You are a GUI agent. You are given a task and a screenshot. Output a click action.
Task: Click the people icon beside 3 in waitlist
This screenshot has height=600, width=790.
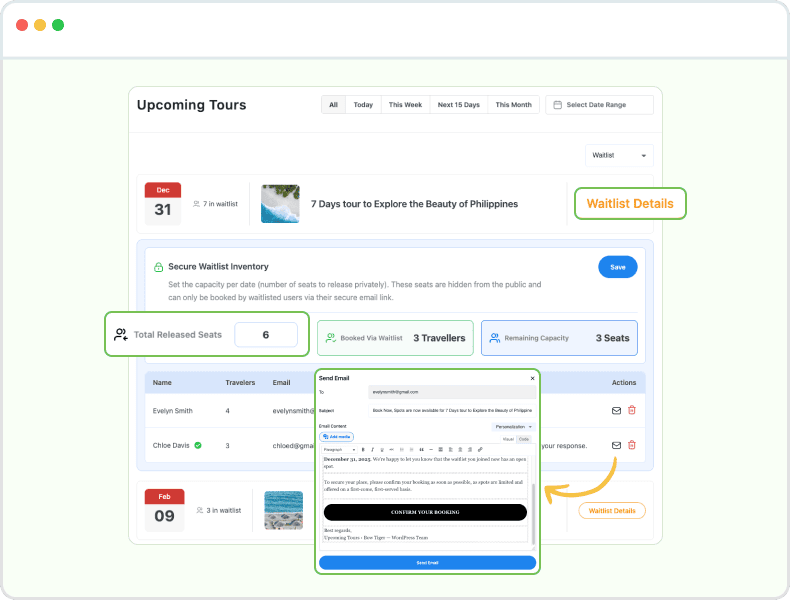(200, 510)
